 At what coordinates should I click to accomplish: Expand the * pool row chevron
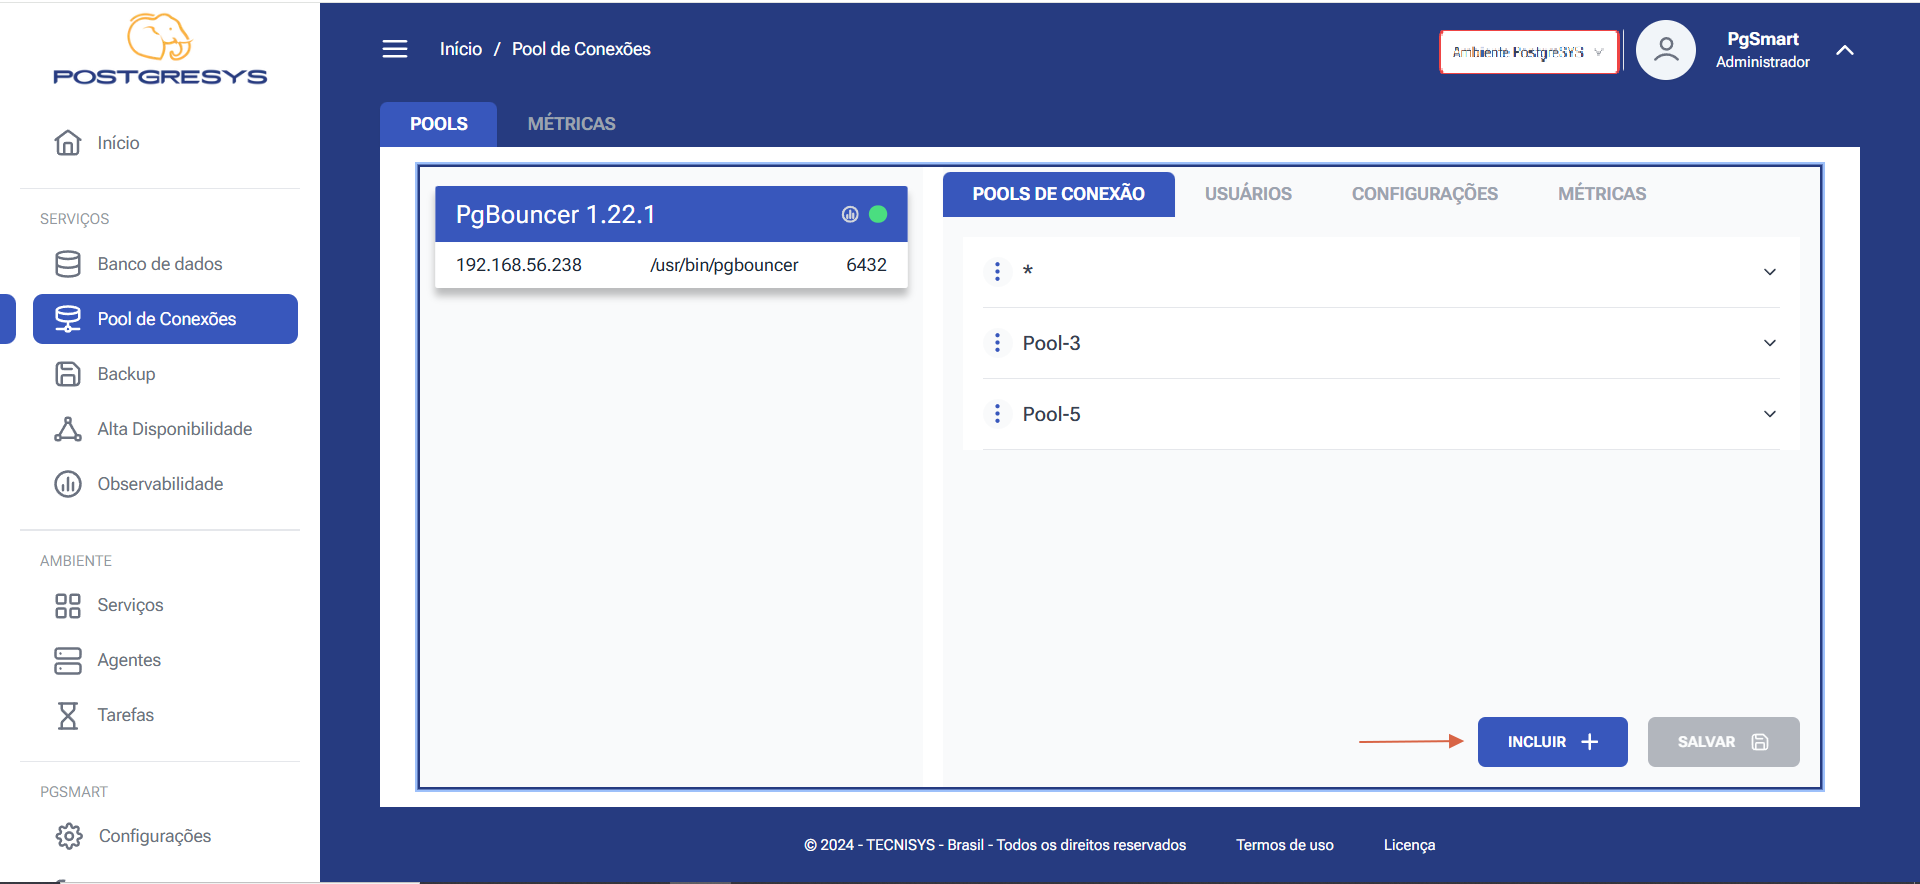(x=1770, y=272)
